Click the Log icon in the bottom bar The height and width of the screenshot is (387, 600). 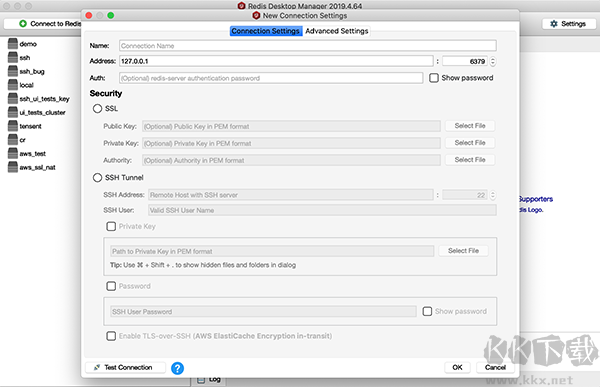pos(201,379)
